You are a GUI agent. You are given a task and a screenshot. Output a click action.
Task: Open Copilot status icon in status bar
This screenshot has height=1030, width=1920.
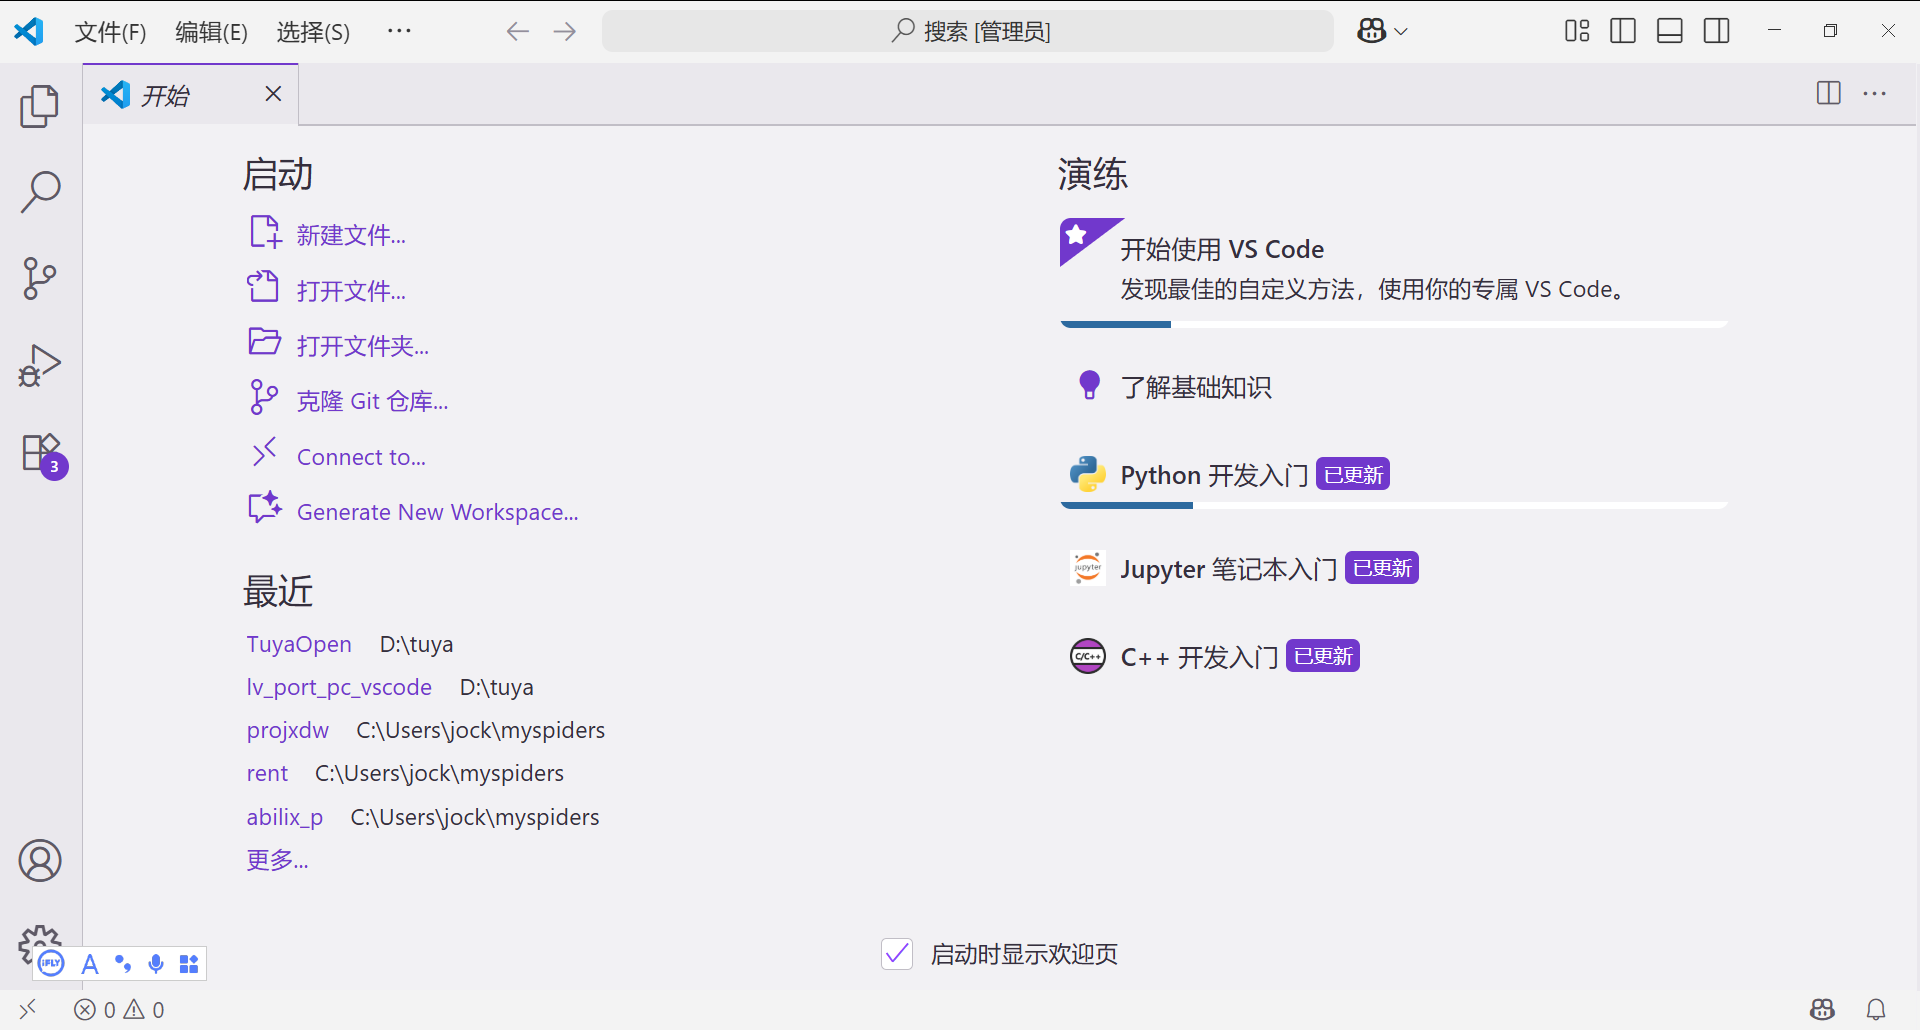click(1823, 1010)
